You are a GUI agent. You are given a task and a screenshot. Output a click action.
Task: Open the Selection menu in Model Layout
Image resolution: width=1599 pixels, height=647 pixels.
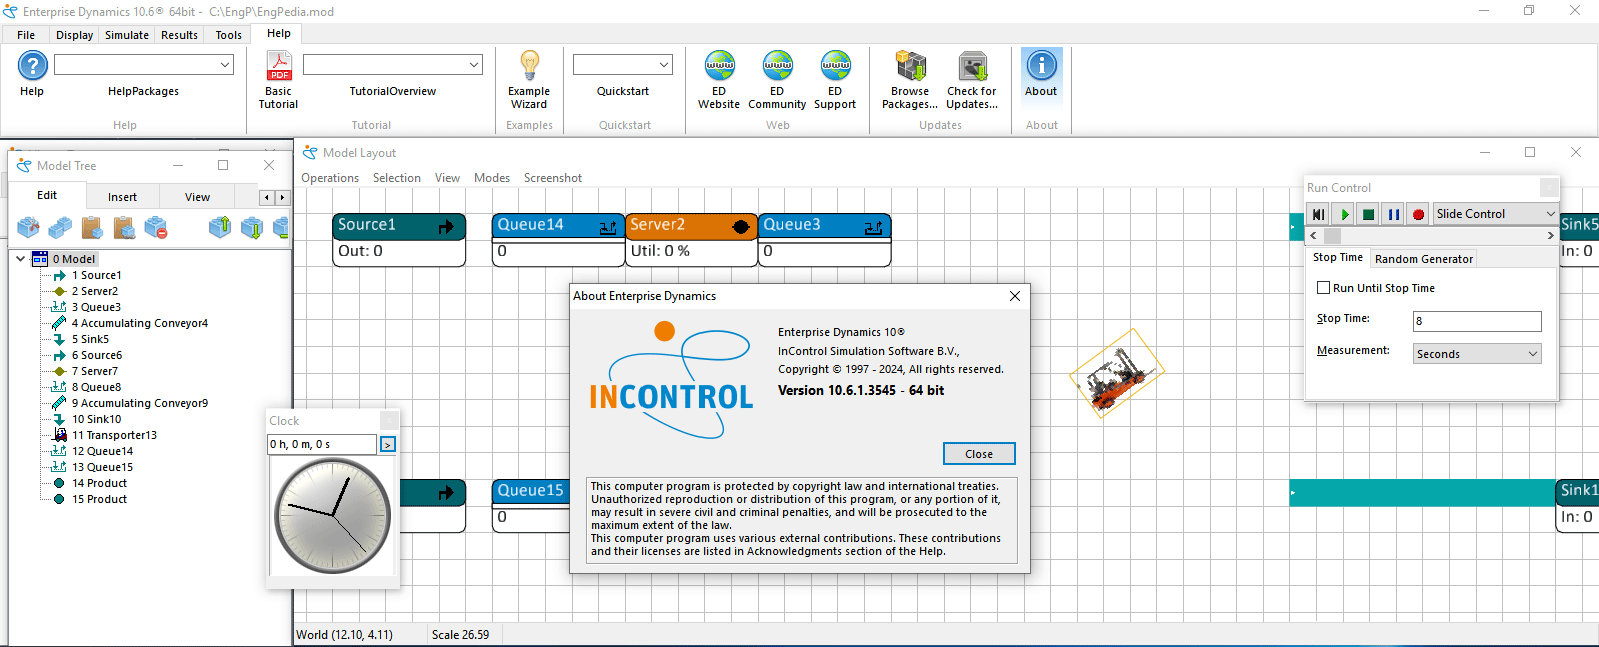[x=397, y=178]
